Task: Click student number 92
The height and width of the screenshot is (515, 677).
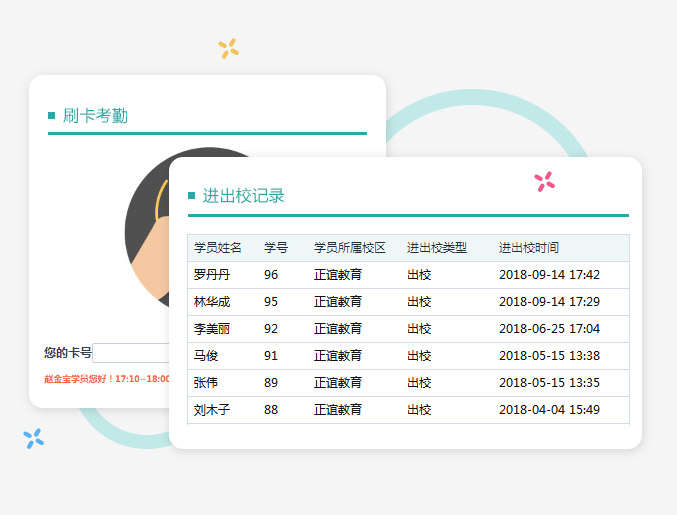Action: [271, 329]
